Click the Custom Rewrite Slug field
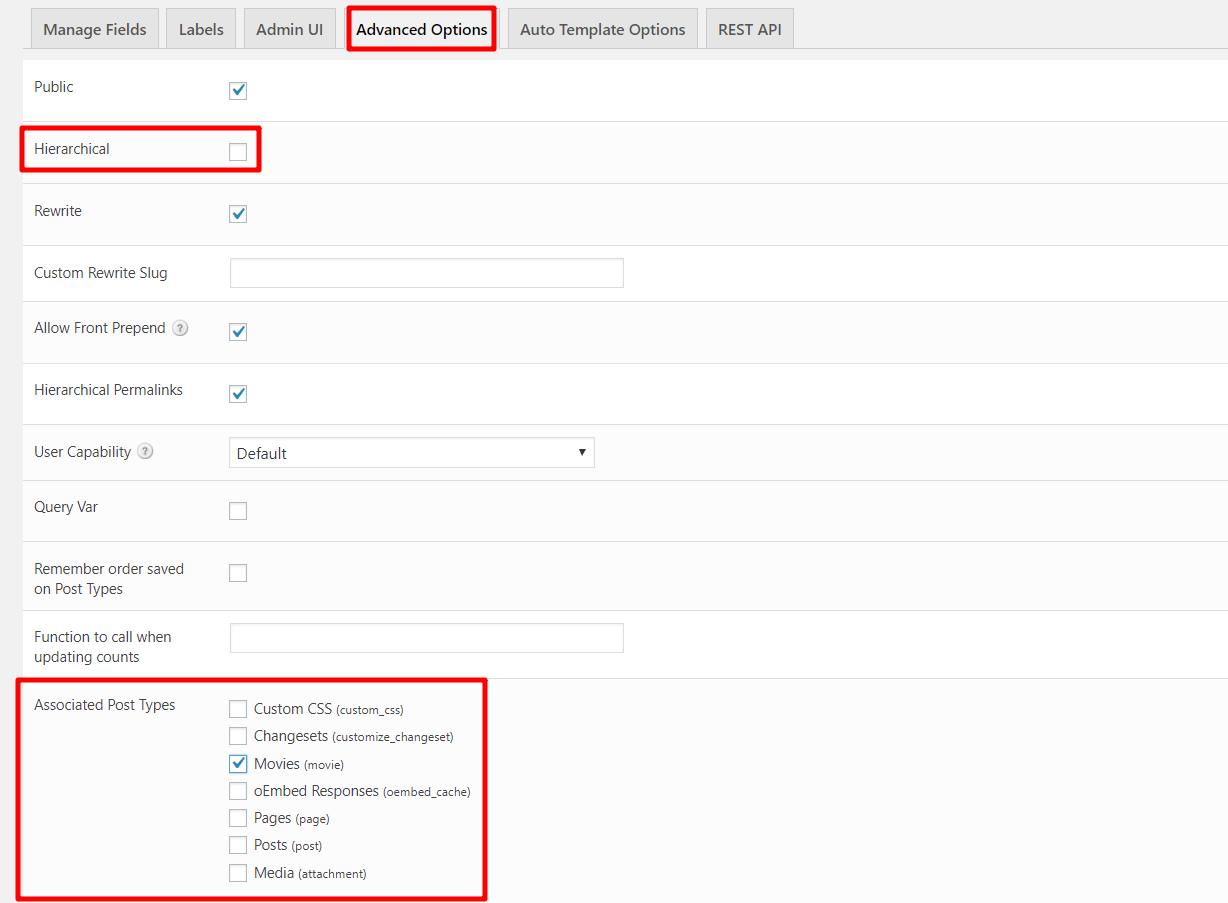Viewport: 1228px width, 903px height. point(427,273)
